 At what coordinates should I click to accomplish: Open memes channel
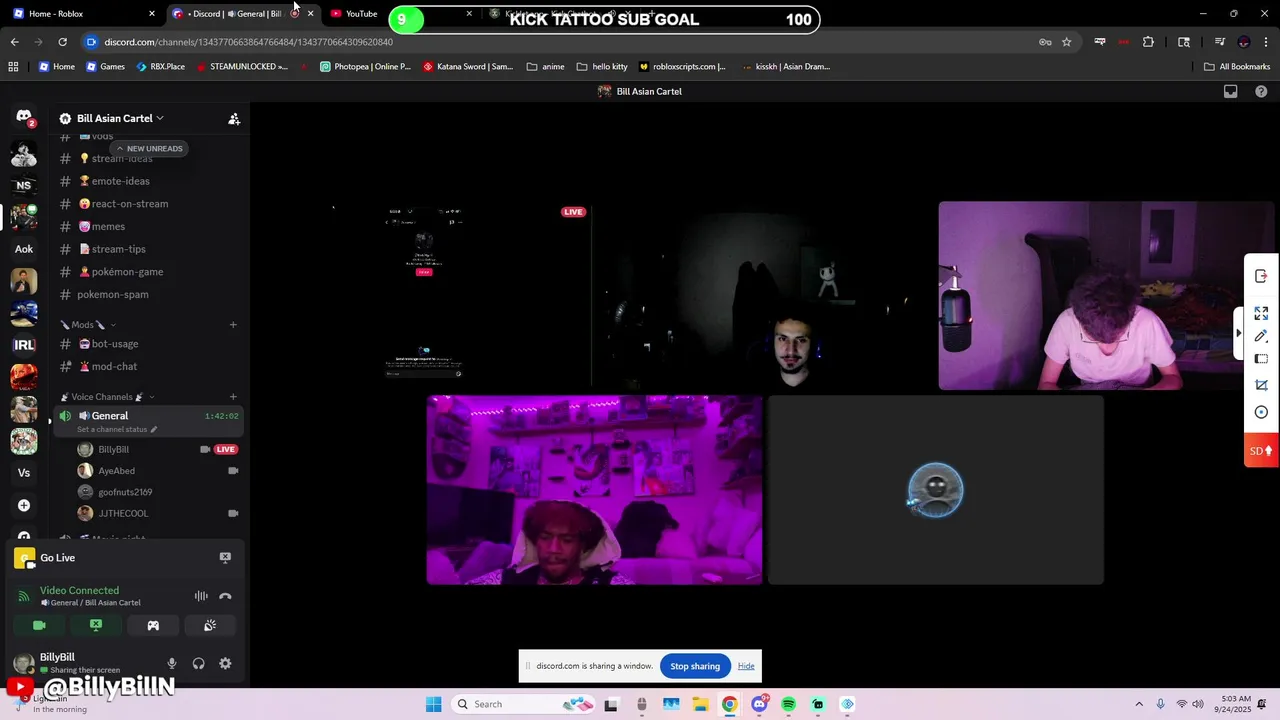coord(148,226)
